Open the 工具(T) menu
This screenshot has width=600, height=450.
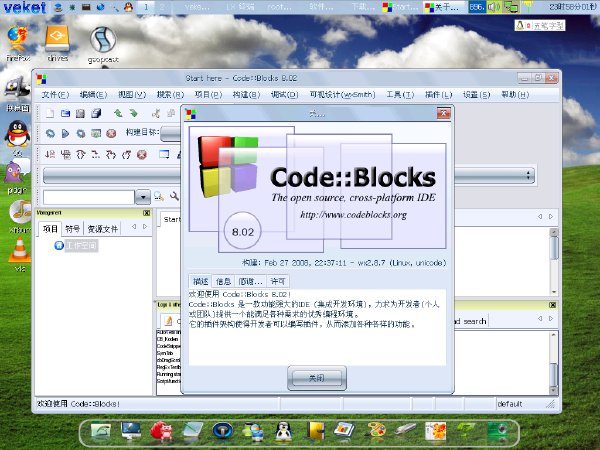tap(400, 95)
